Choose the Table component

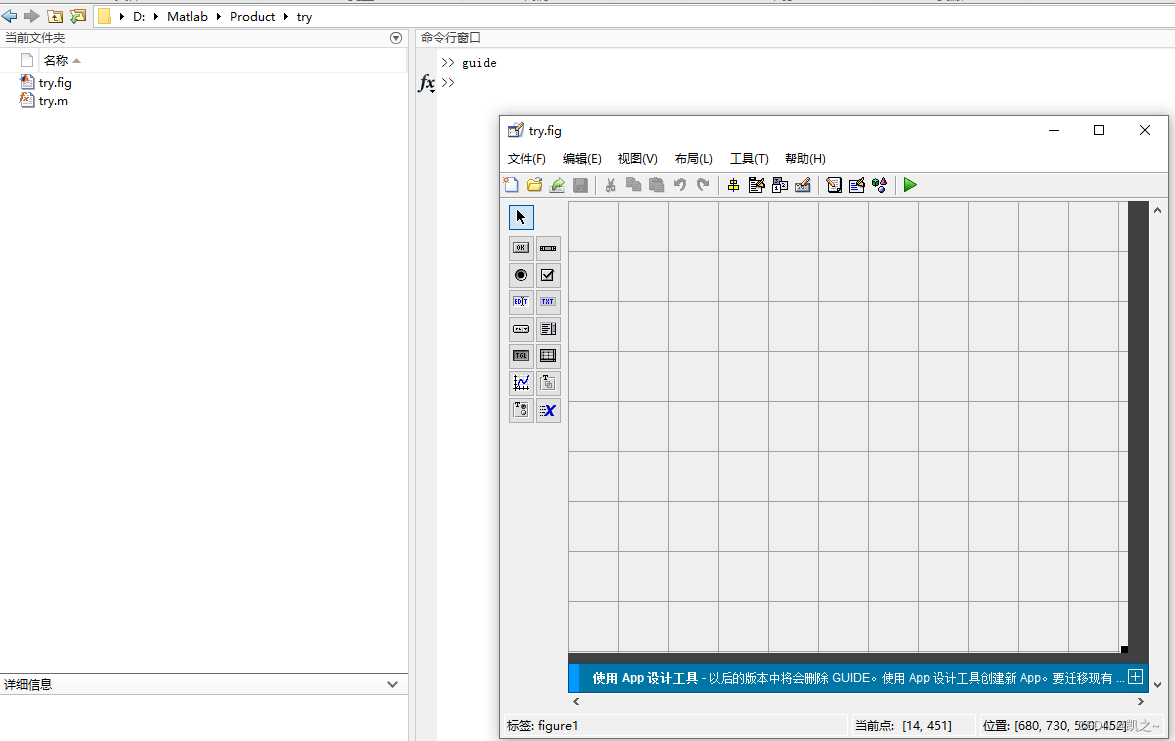tap(548, 356)
